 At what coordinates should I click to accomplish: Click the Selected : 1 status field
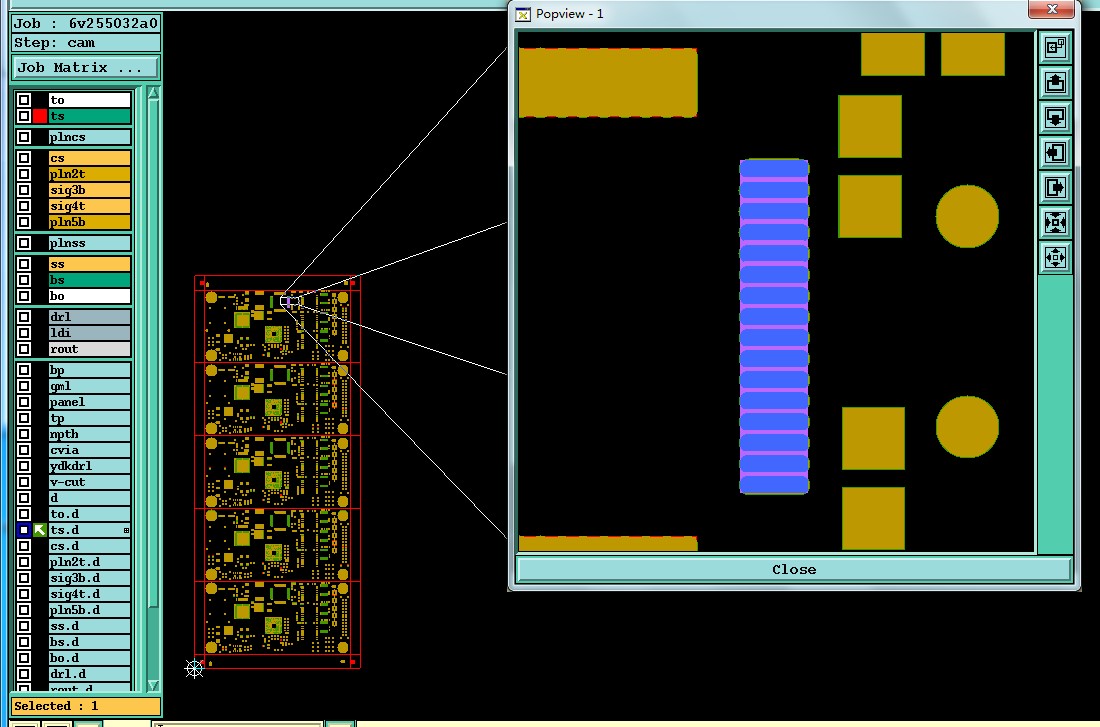pyautogui.click(x=86, y=706)
